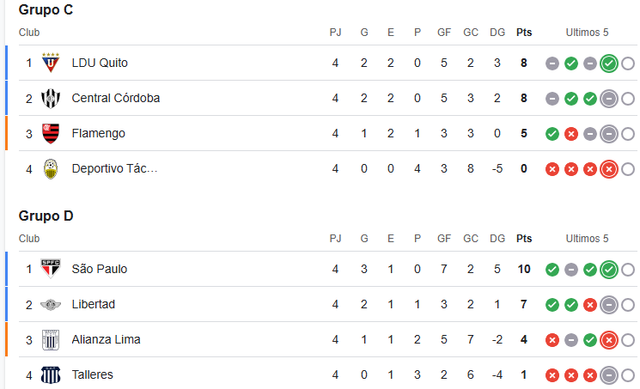
Task: Open the Alianza Lima team link
Action: click(x=106, y=340)
